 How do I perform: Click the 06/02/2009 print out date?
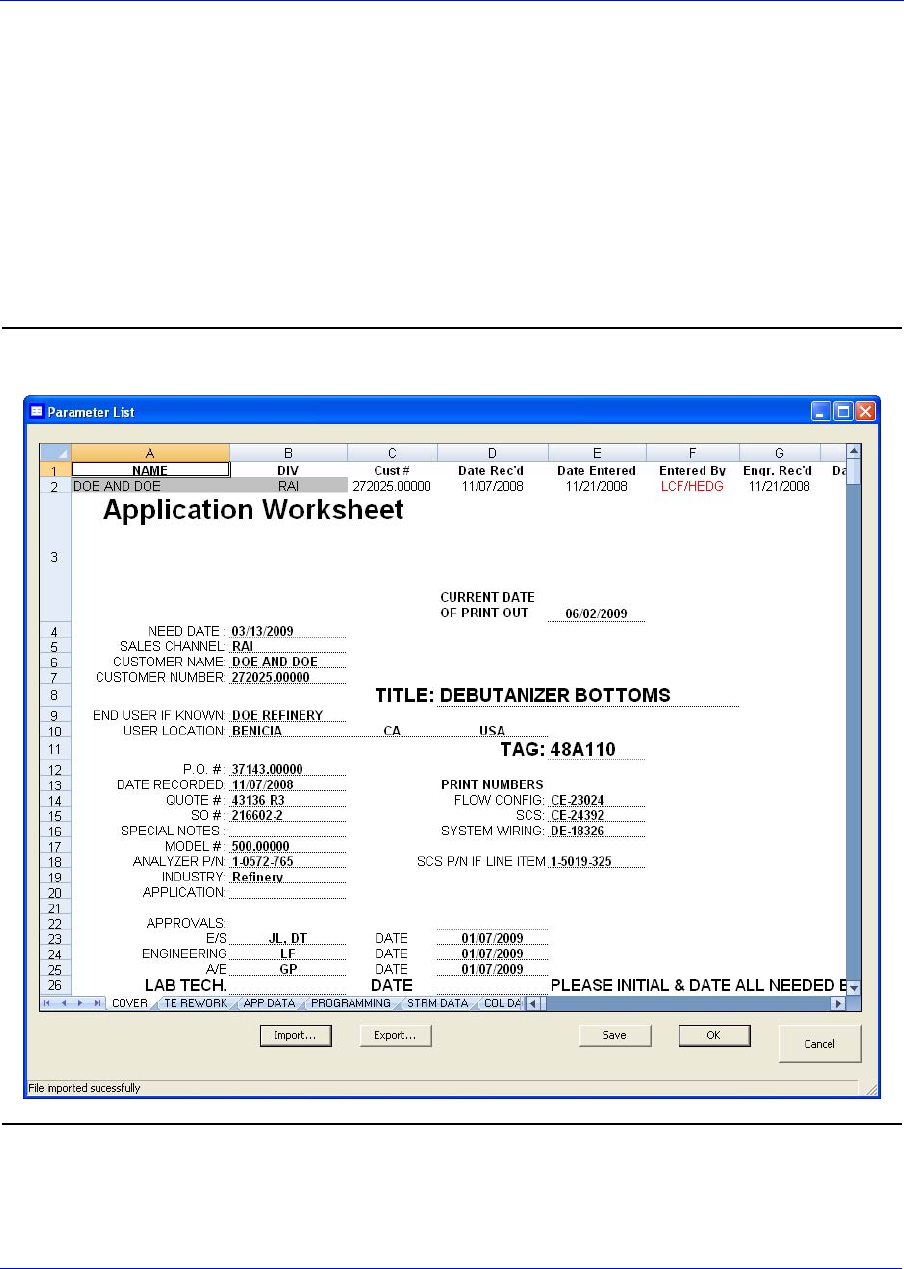tap(596, 614)
